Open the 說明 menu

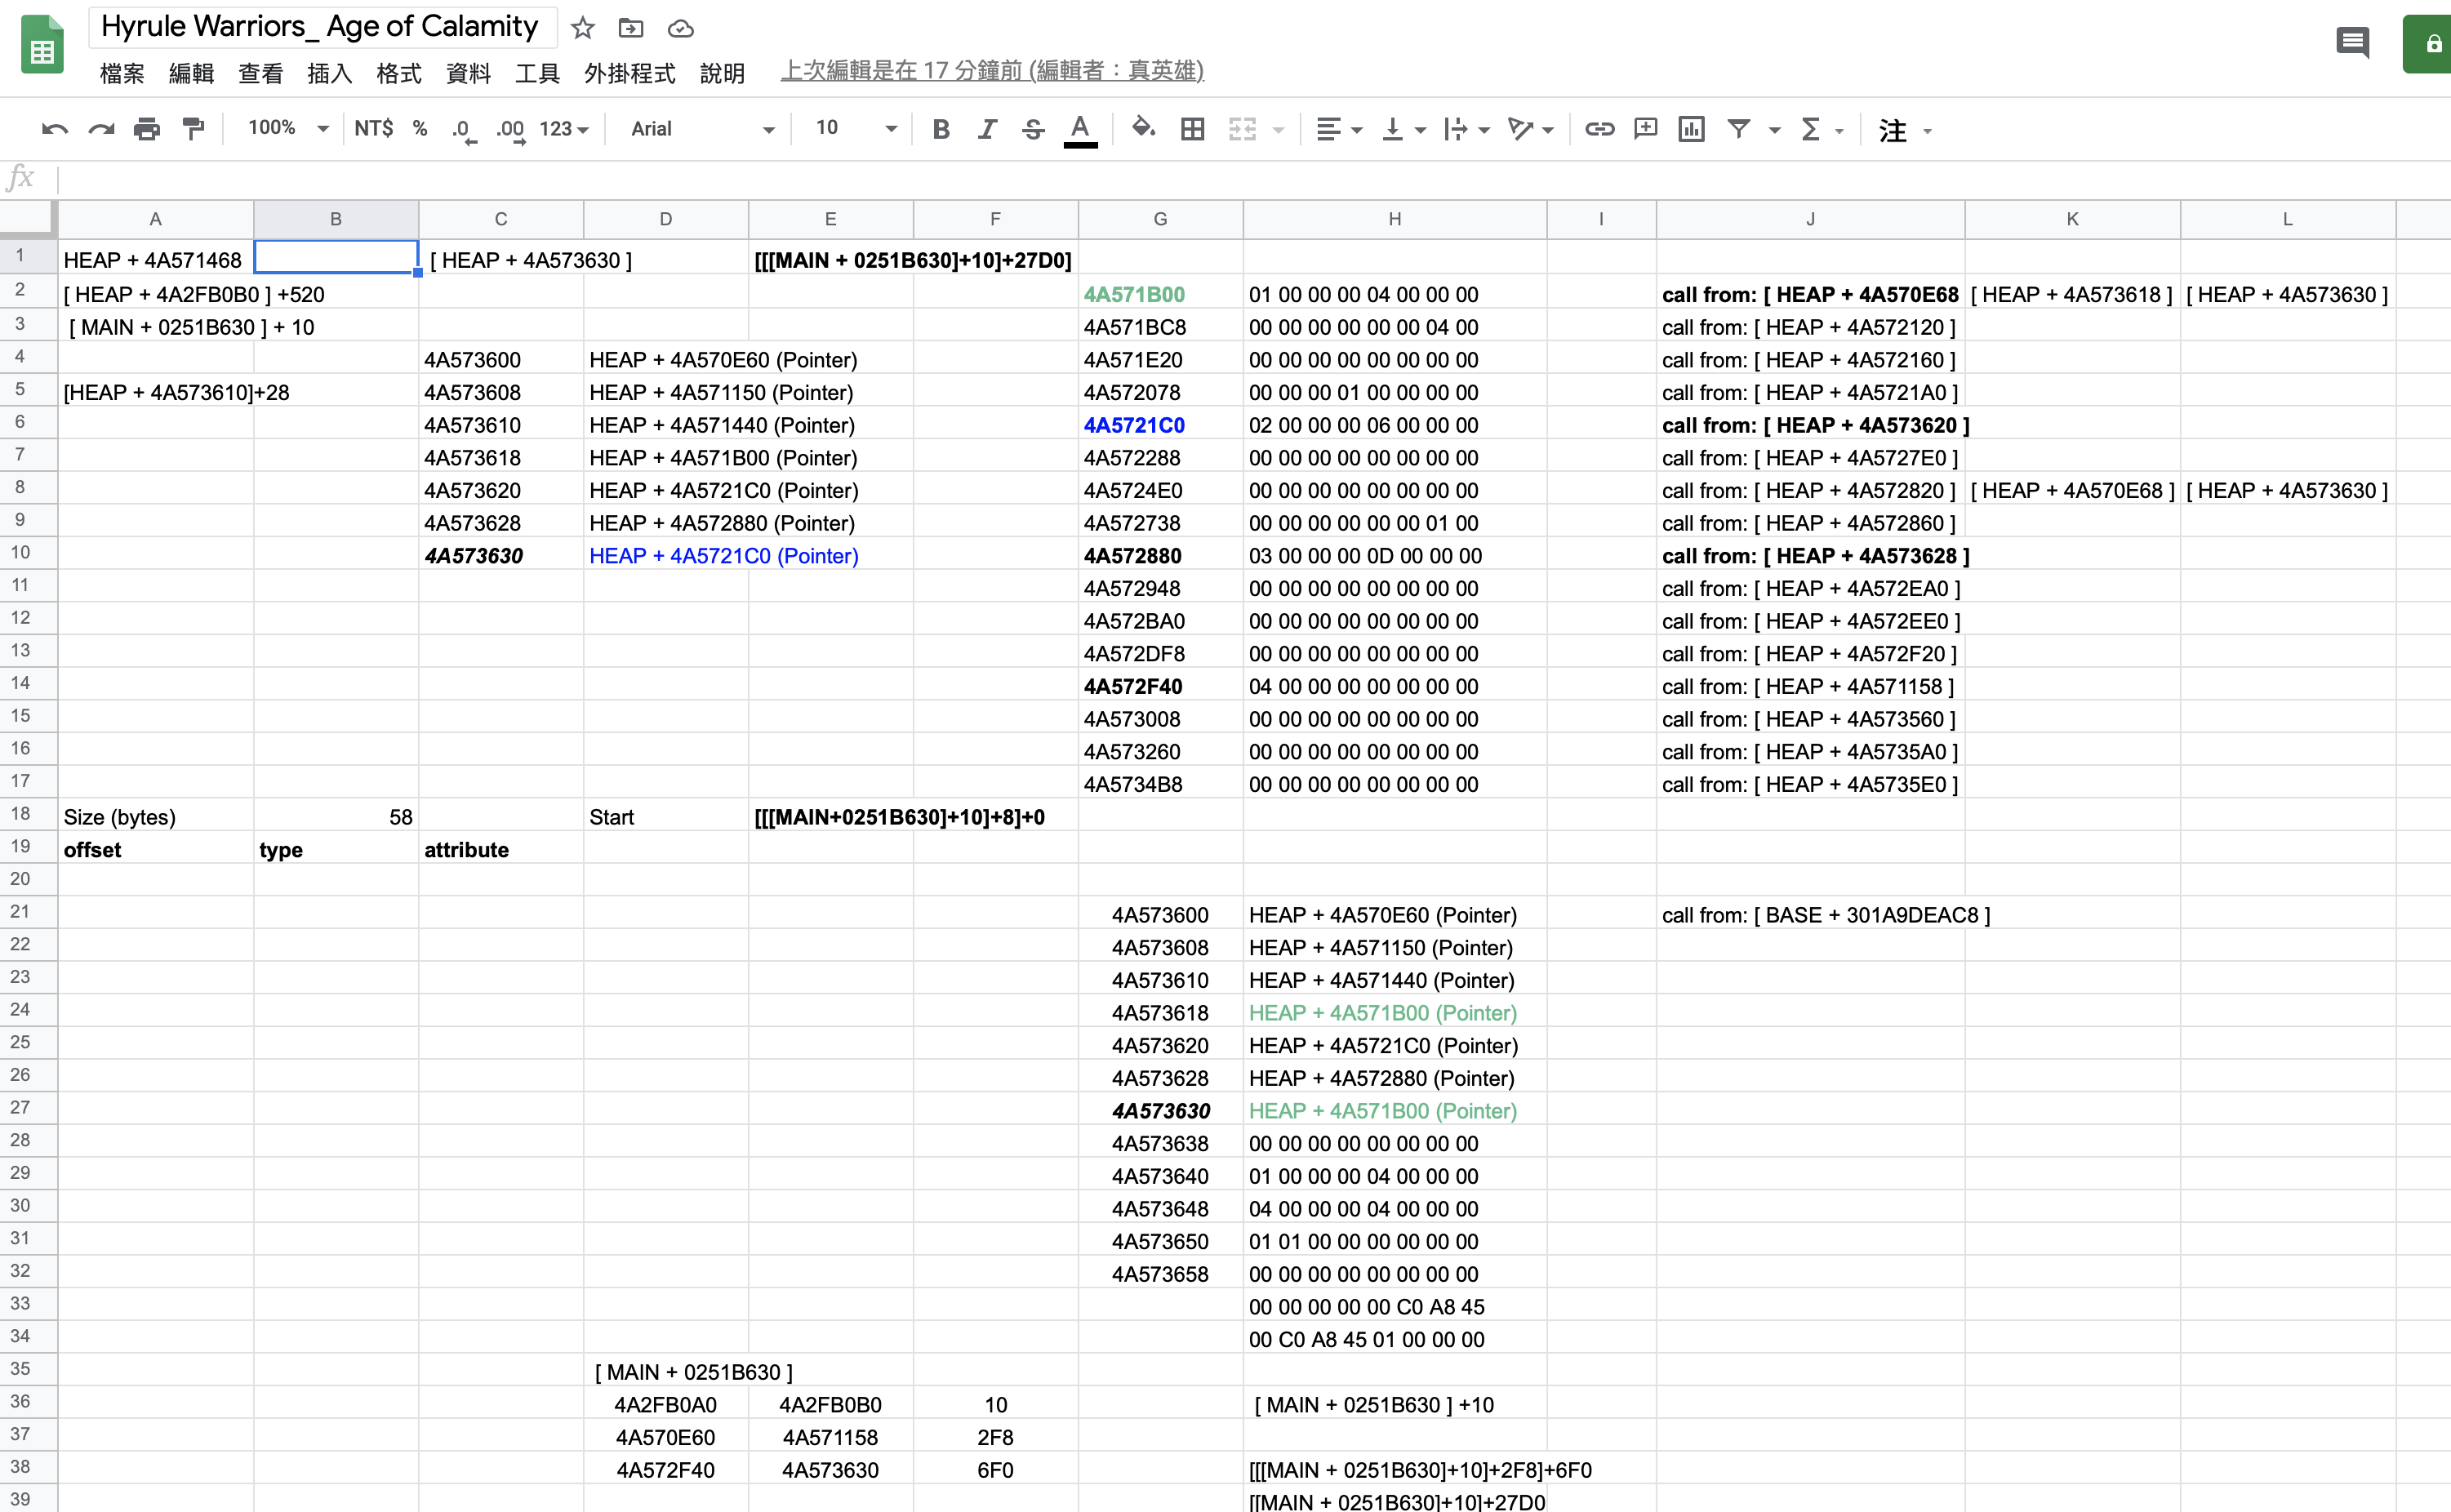pos(722,73)
